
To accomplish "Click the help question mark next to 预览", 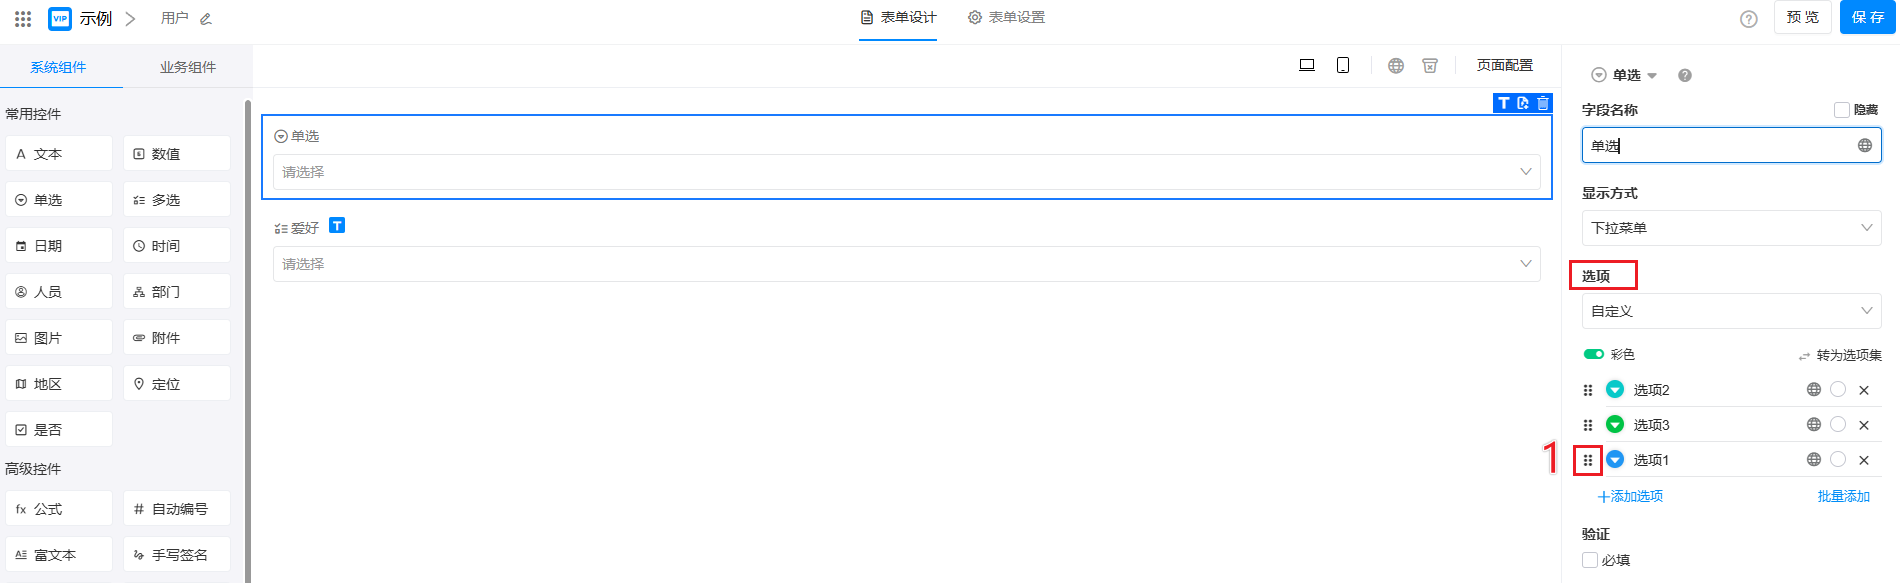I will coord(1749,19).
